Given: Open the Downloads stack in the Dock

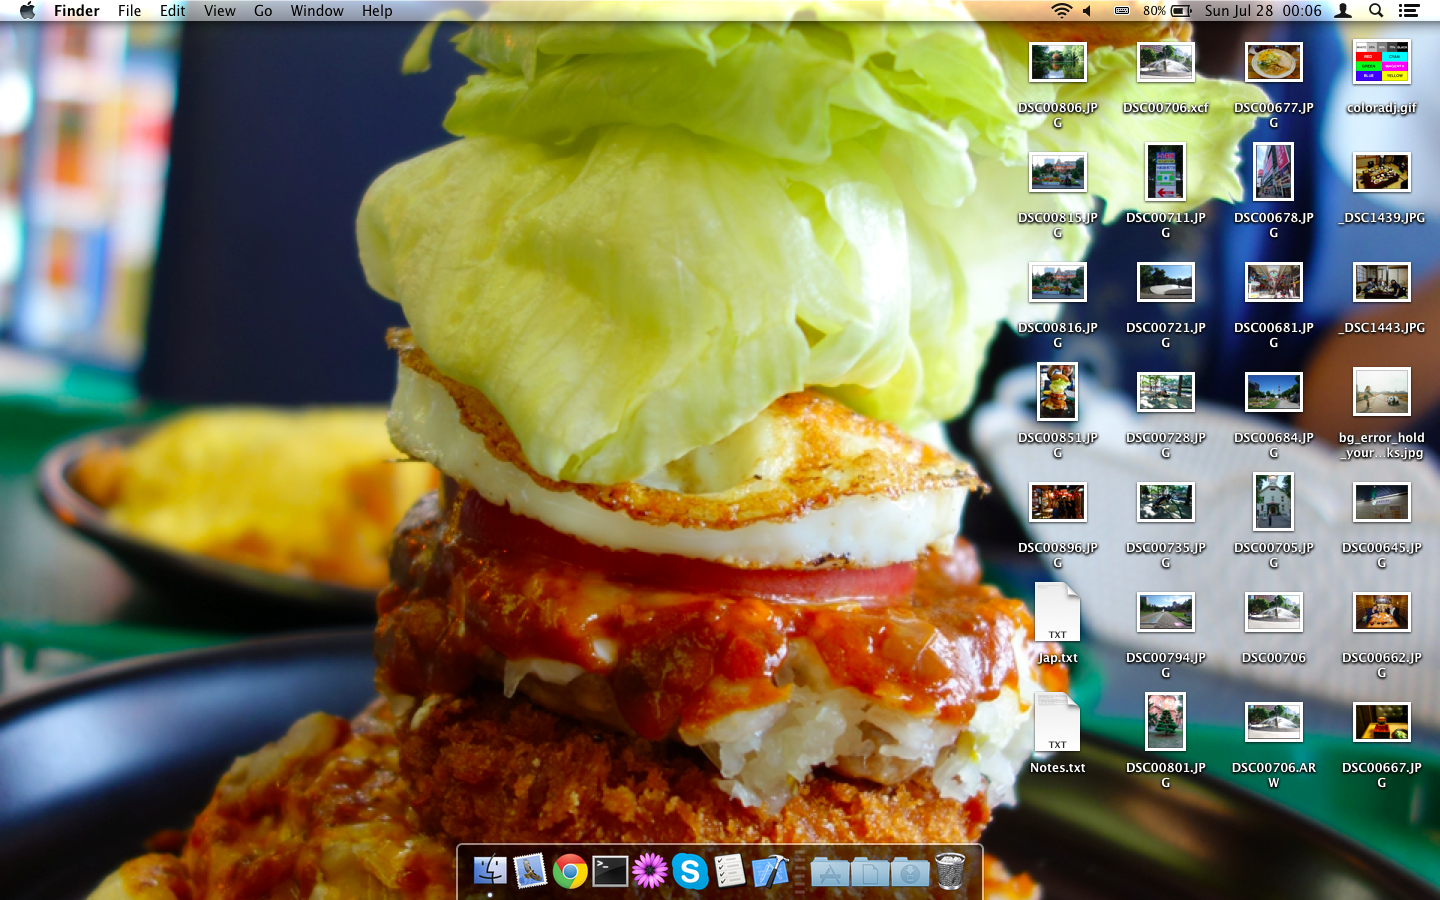Looking at the screenshot, I should (x=910, y=873).
